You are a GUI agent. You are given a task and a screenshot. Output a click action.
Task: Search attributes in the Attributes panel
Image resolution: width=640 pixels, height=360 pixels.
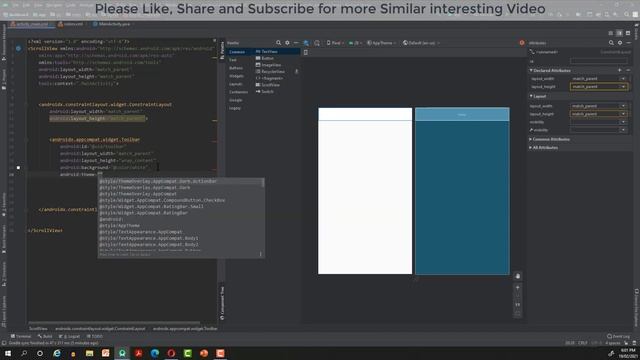611,43
